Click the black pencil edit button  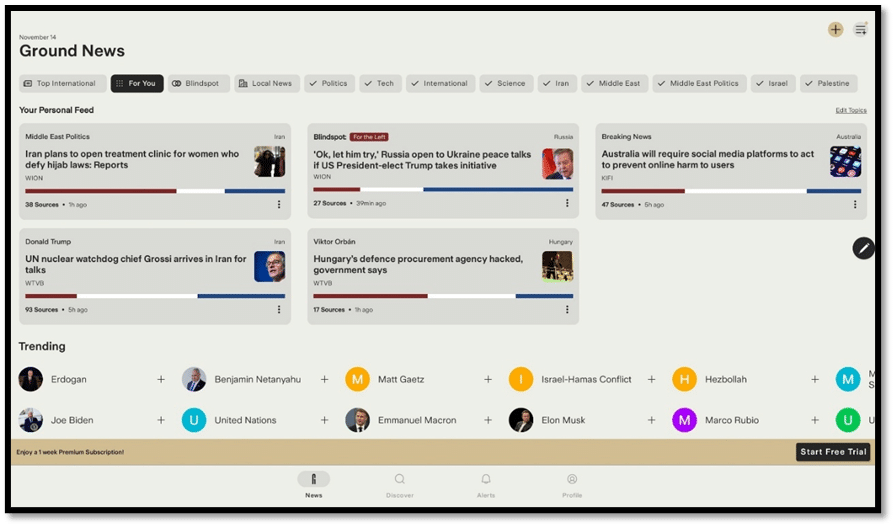(863, 248)
